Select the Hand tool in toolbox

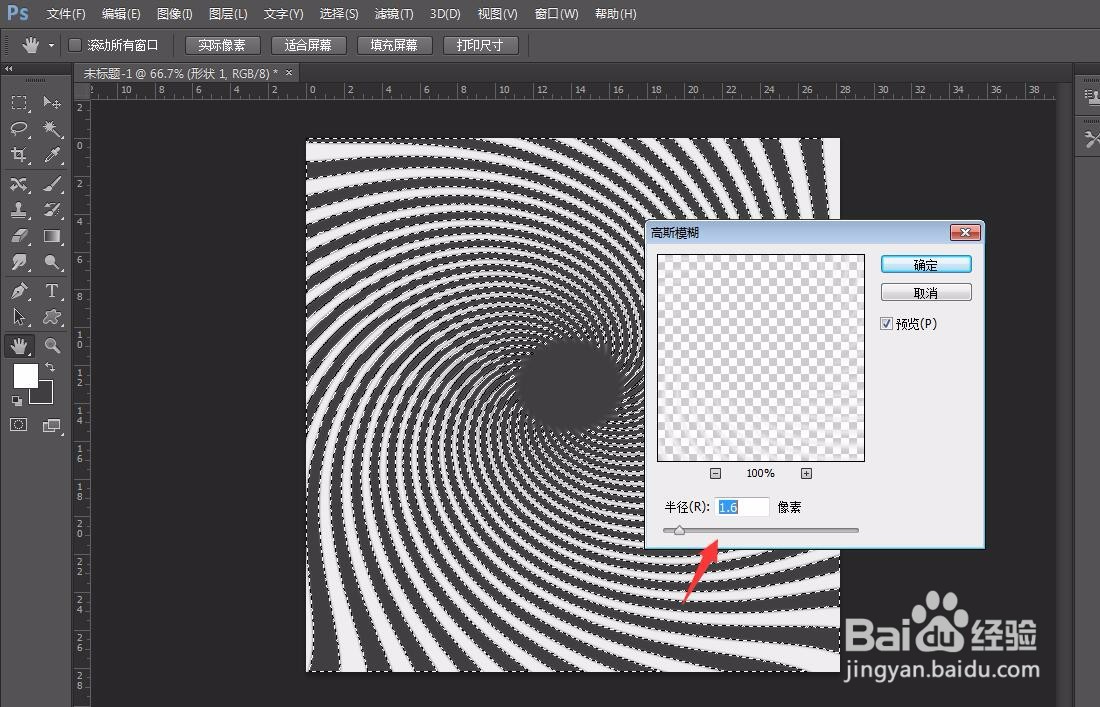coord(19,345)
